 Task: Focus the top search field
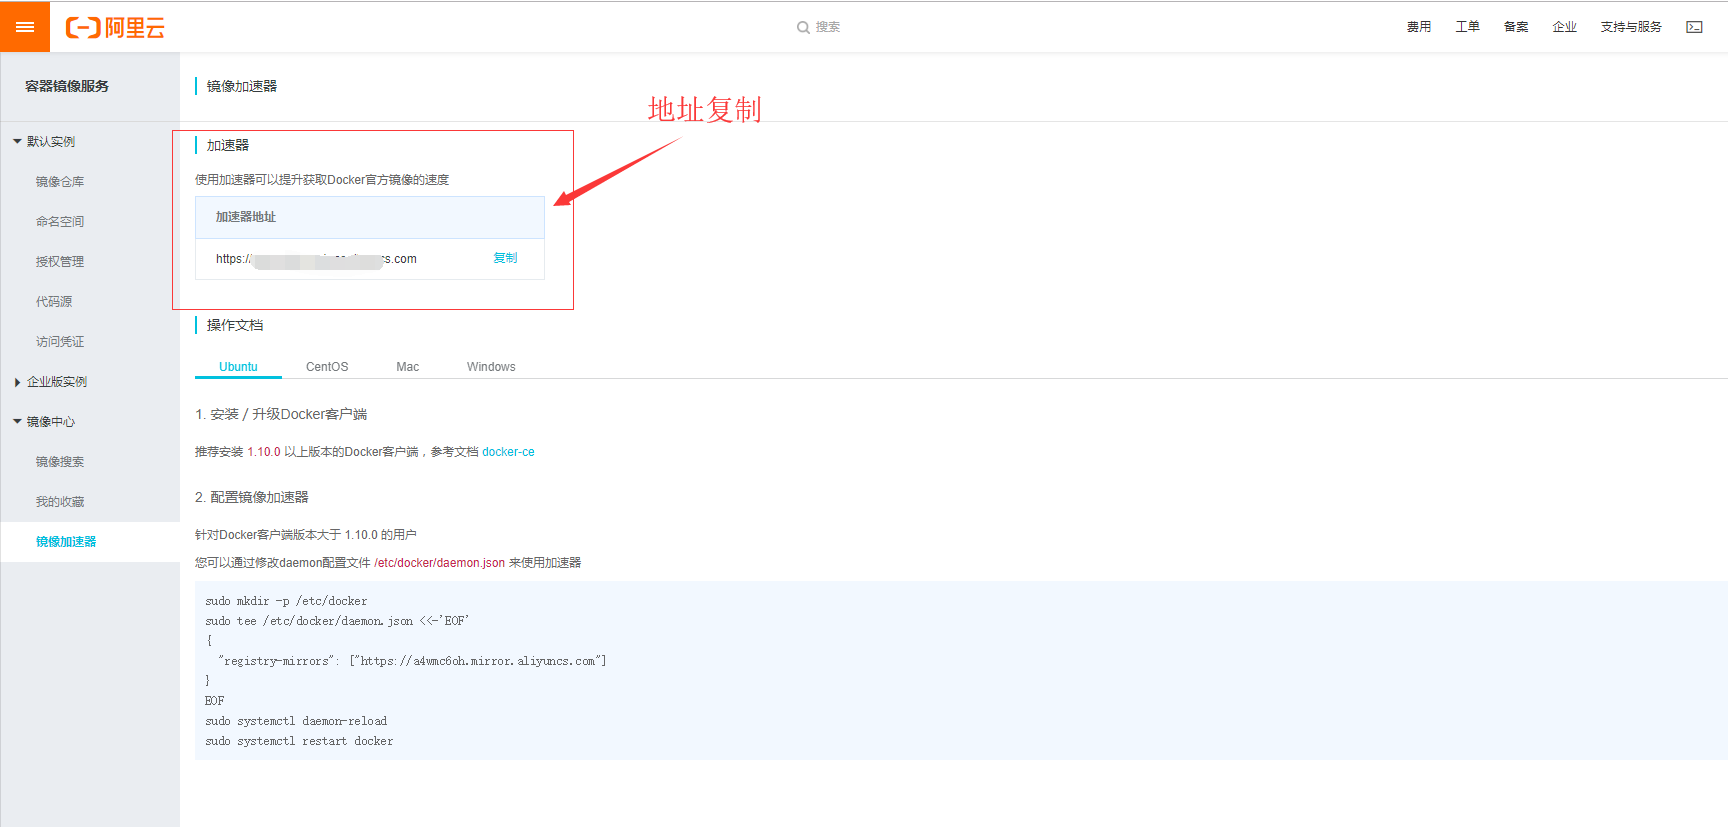click(x=827, y=27)
